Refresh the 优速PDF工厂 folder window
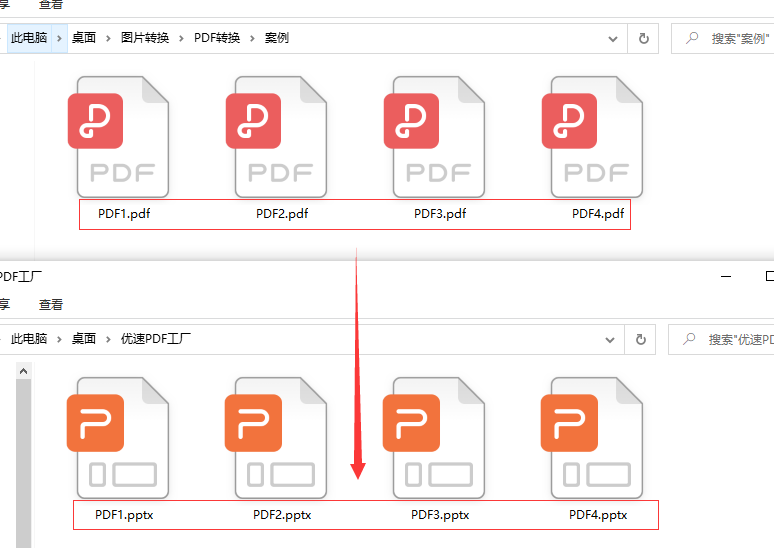Viewport: 774px width, 548px height. click(x=640, y=340)
